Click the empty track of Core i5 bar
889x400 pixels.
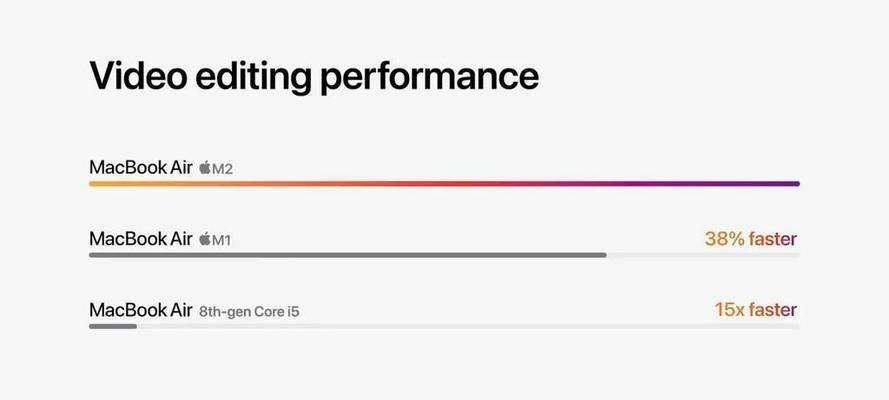(x=468, y=326)
